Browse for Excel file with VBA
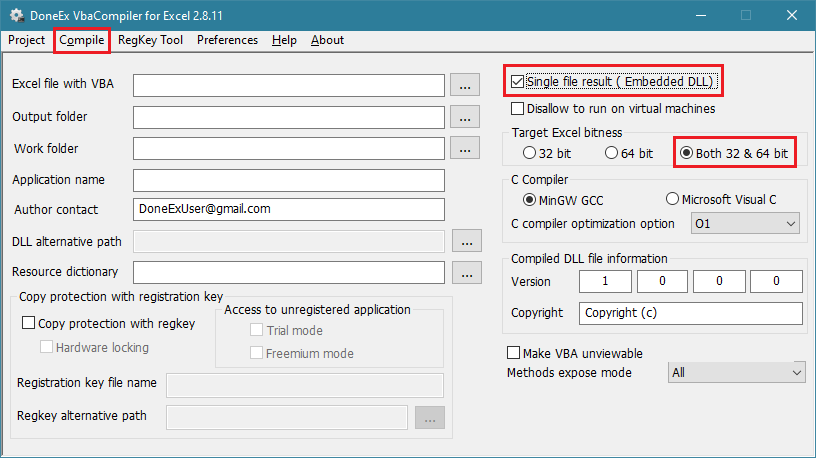The height and width of the screenshot is (458, 816). tap(465, 85)
